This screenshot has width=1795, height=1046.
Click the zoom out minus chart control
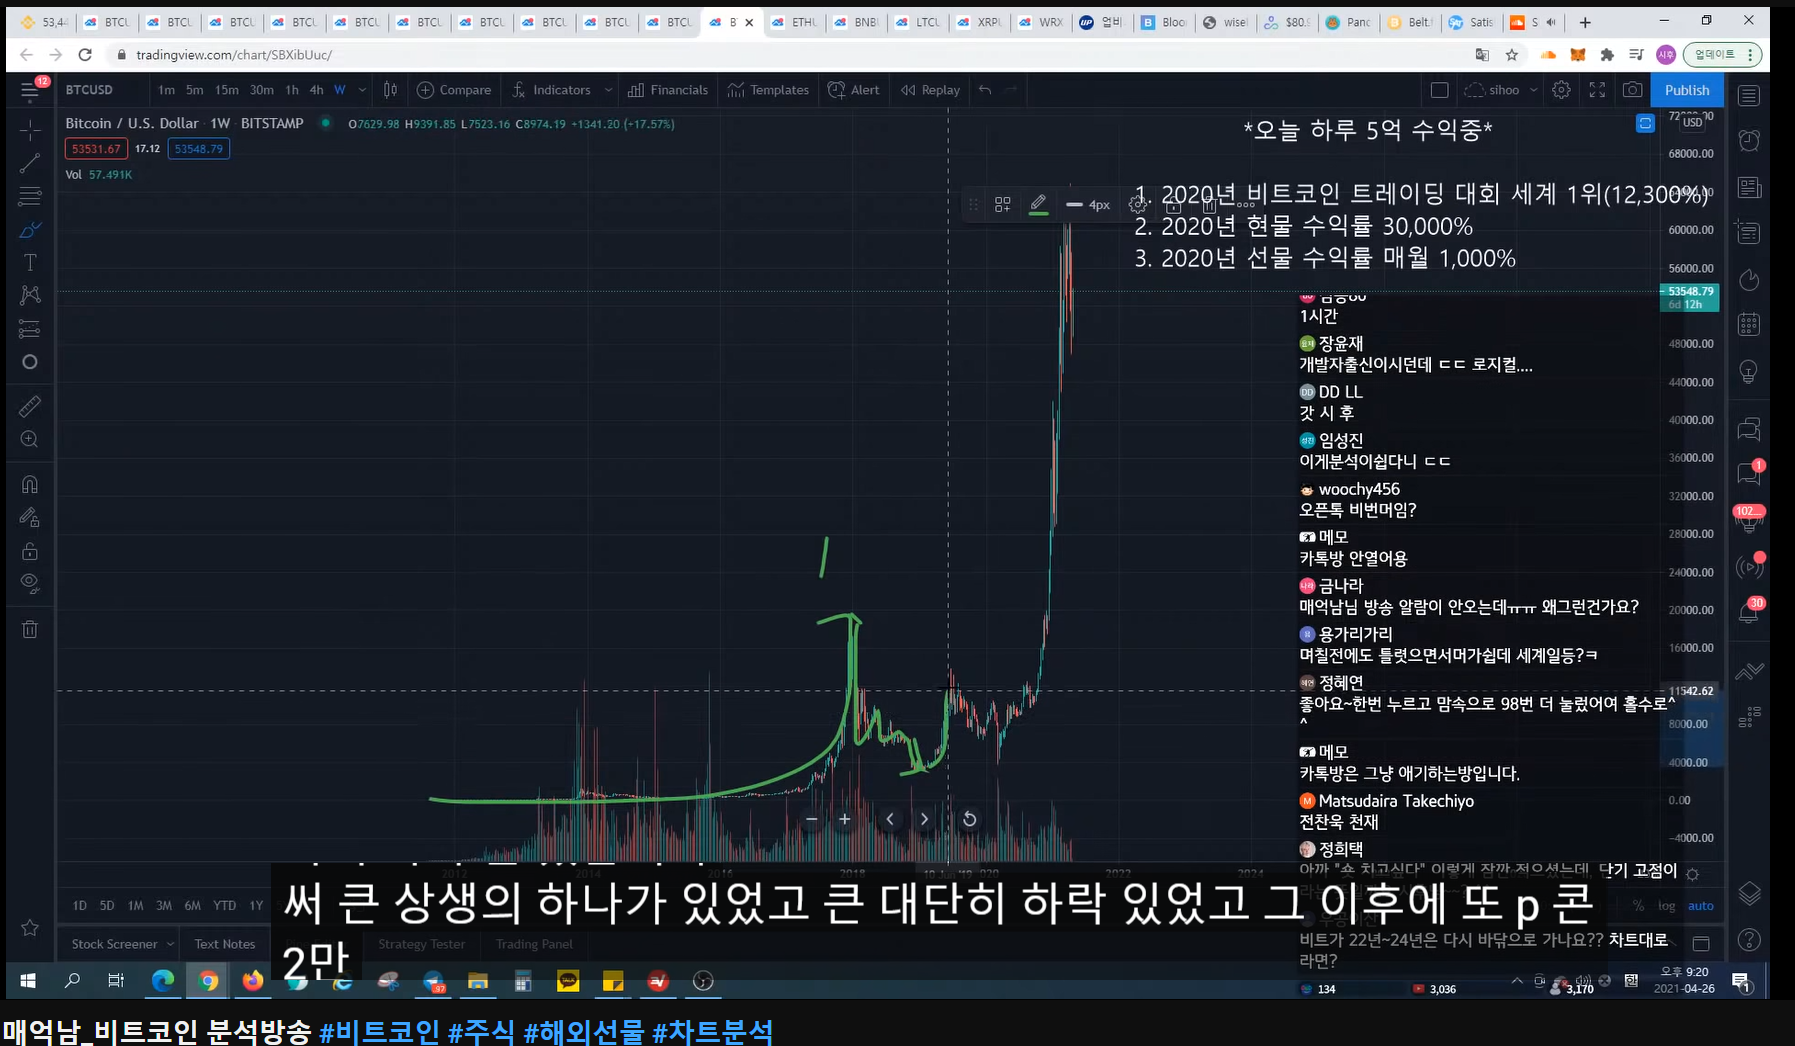click(x=811, y=819)
